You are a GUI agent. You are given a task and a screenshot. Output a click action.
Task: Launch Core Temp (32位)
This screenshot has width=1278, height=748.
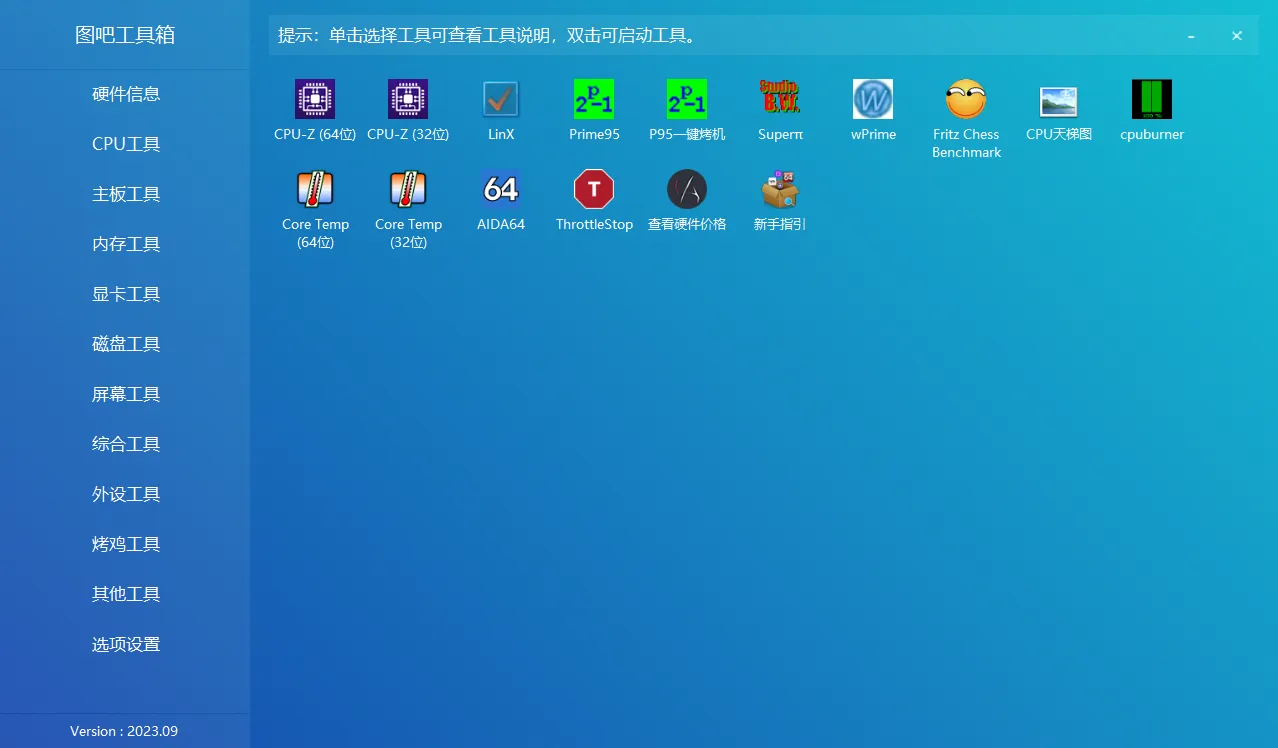tap(408, 198)
